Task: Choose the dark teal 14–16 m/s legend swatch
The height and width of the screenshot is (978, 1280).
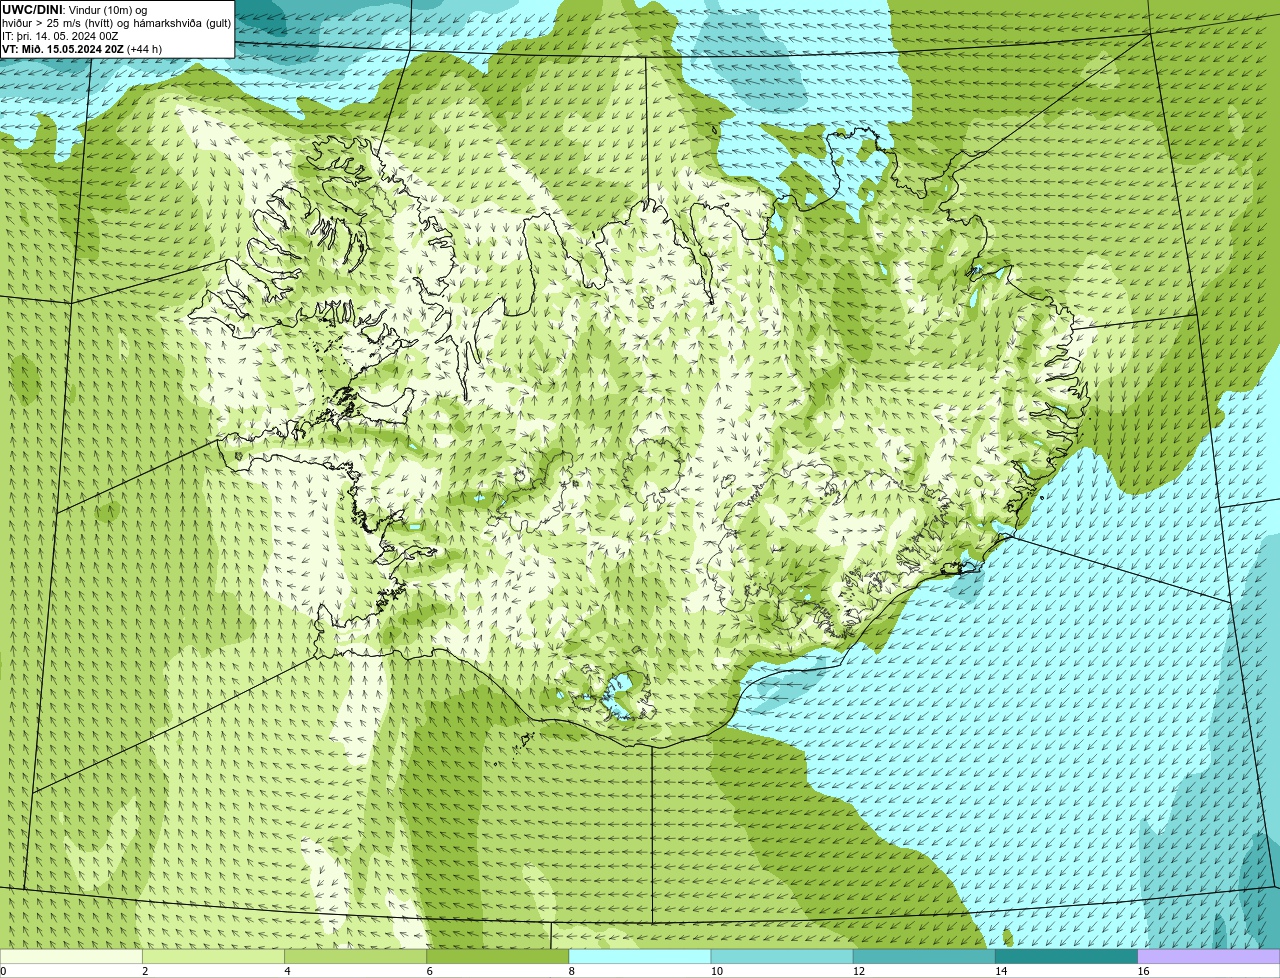Action: point(1066,956)
